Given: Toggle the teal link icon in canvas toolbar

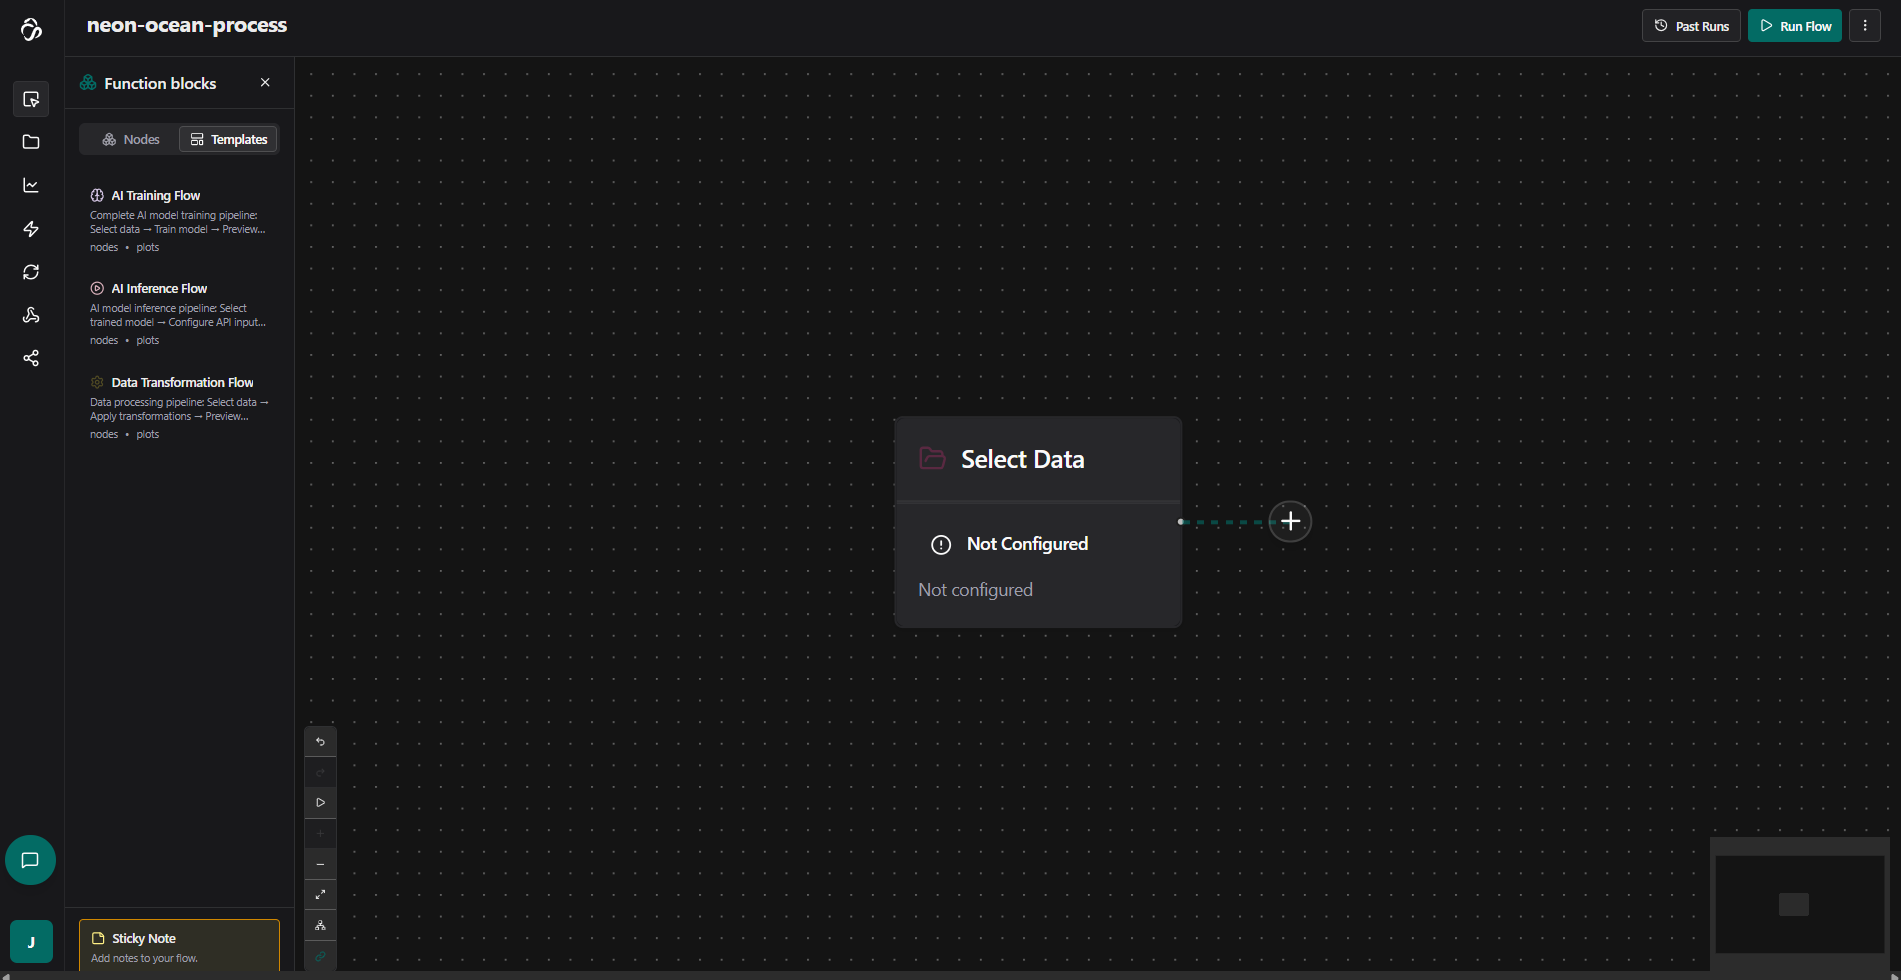Looking at the screenshot, I should pos(320,956).
